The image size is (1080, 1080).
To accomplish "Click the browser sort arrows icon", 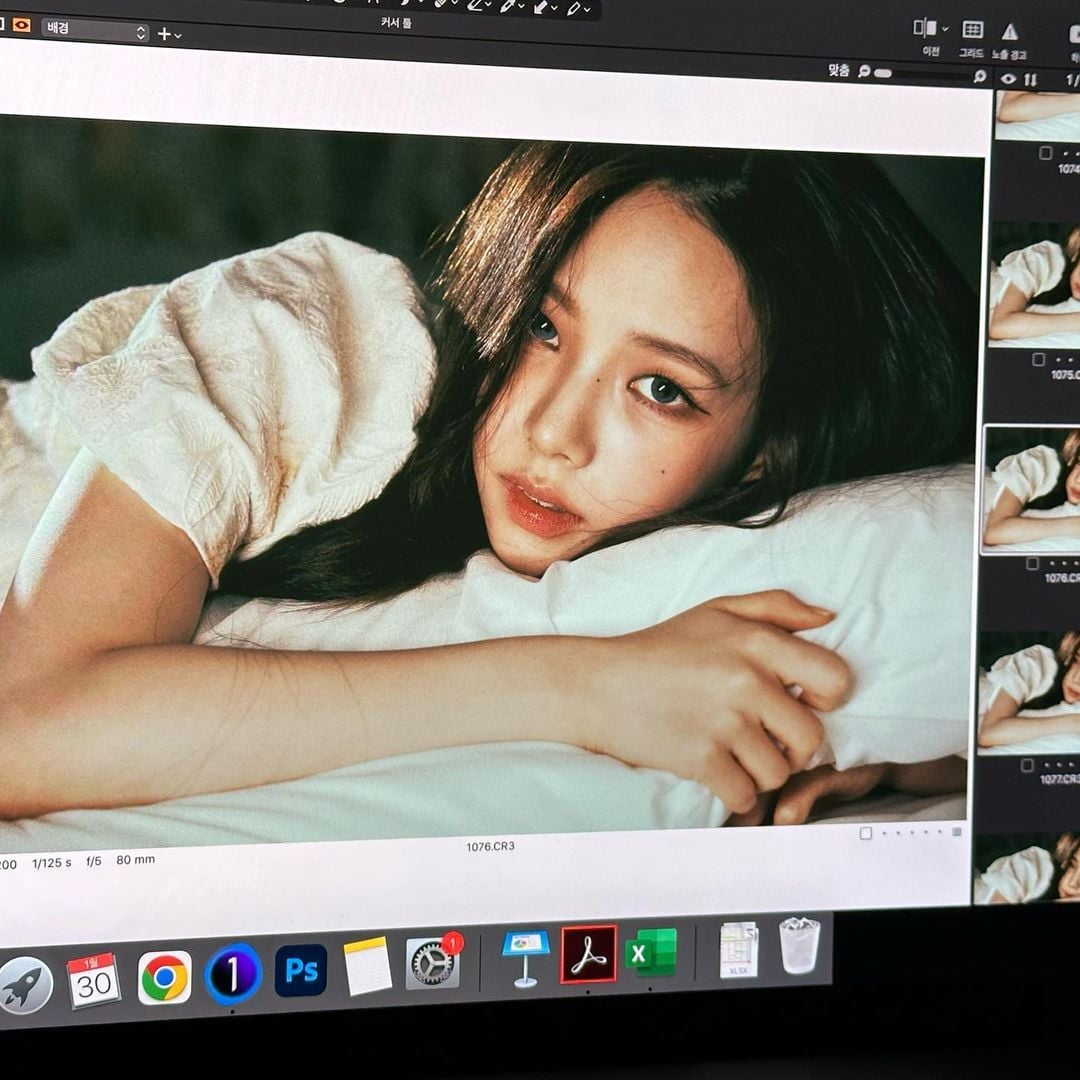I will pyautogui.click(x=1031, y=79).
